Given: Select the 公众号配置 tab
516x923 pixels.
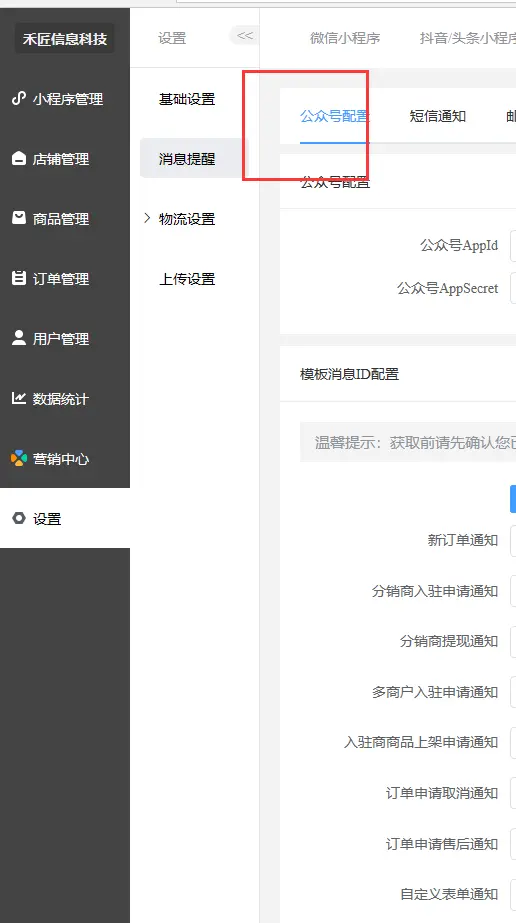Looking at the screenshot, I should click(334, 117).
